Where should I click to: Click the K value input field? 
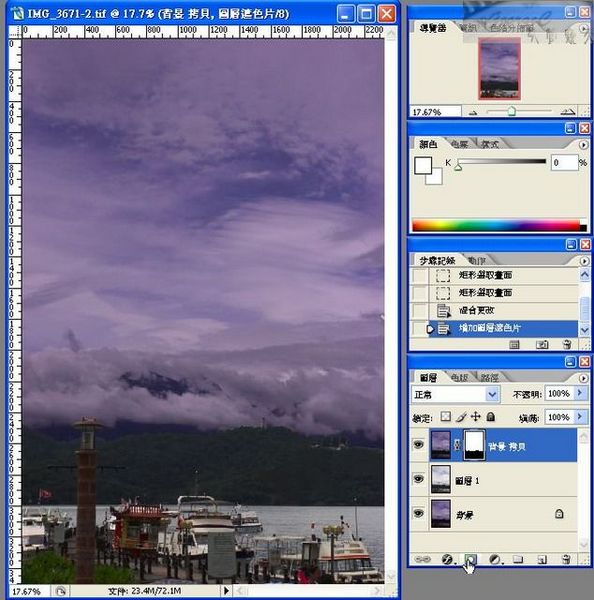[x=565, y=163]
